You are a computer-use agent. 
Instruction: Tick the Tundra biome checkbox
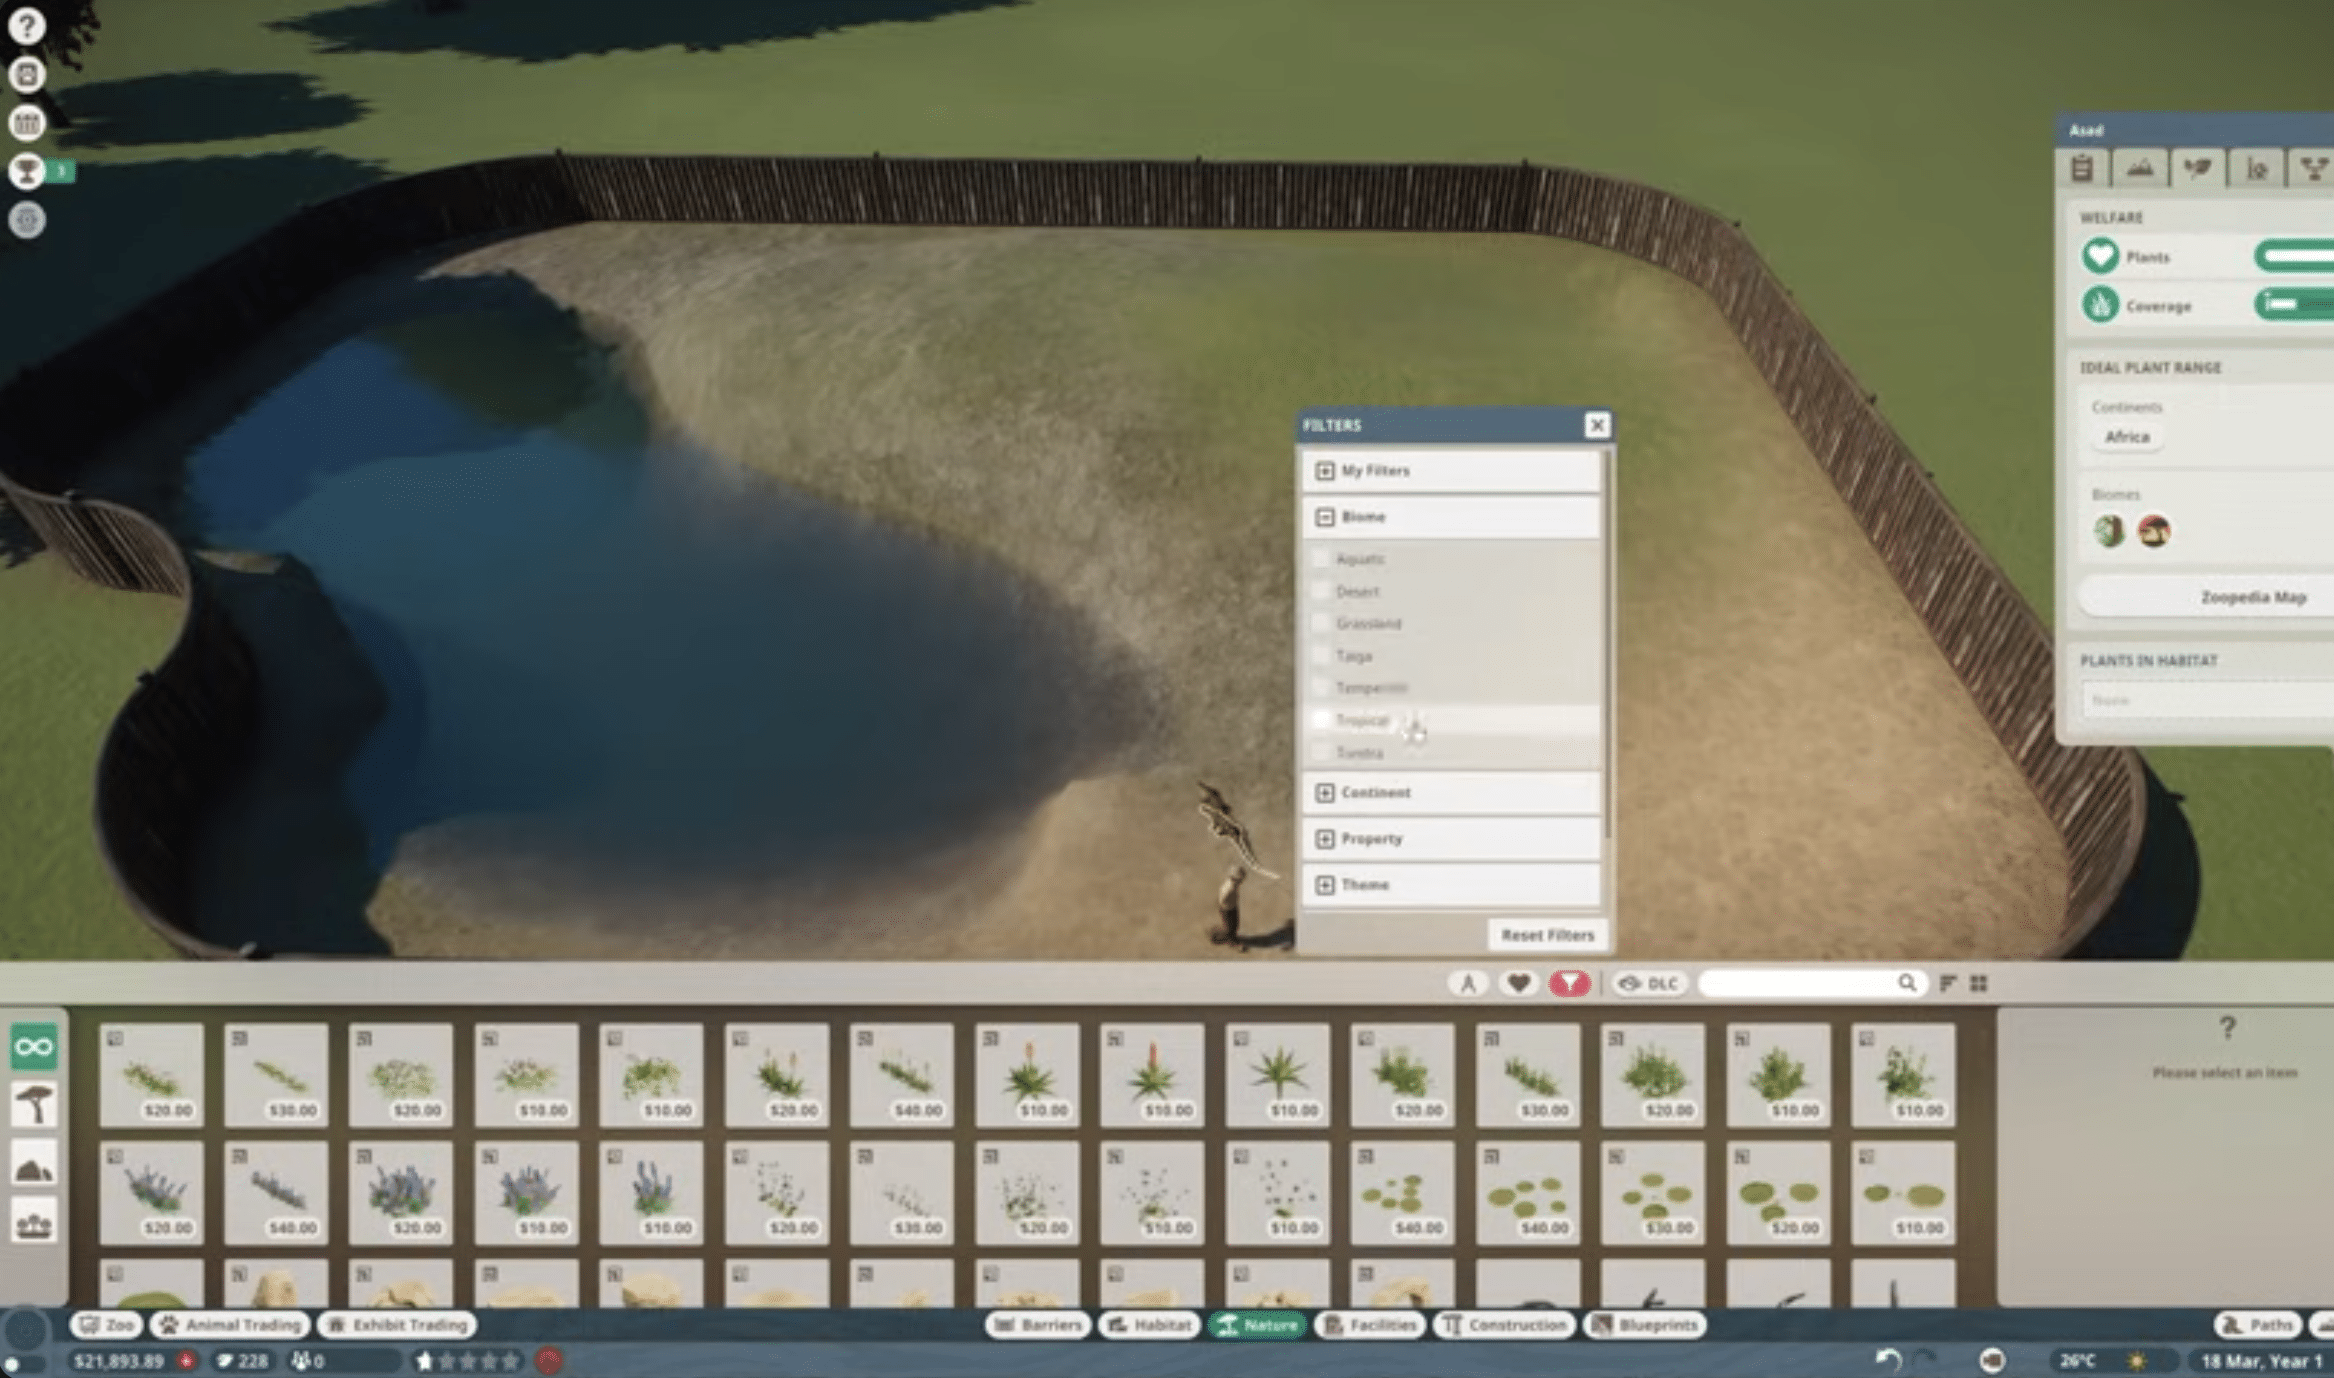click(1321, 751)
